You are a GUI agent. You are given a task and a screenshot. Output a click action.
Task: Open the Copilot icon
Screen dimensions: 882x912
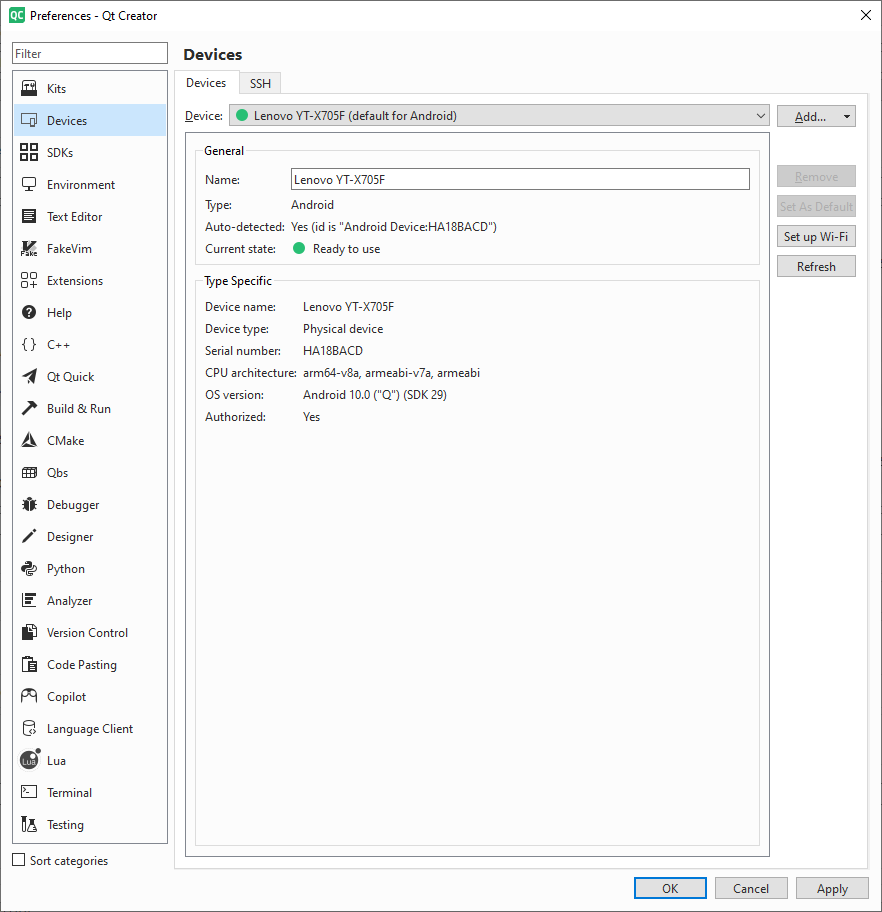pyautogui.click(x=29, y=696)
